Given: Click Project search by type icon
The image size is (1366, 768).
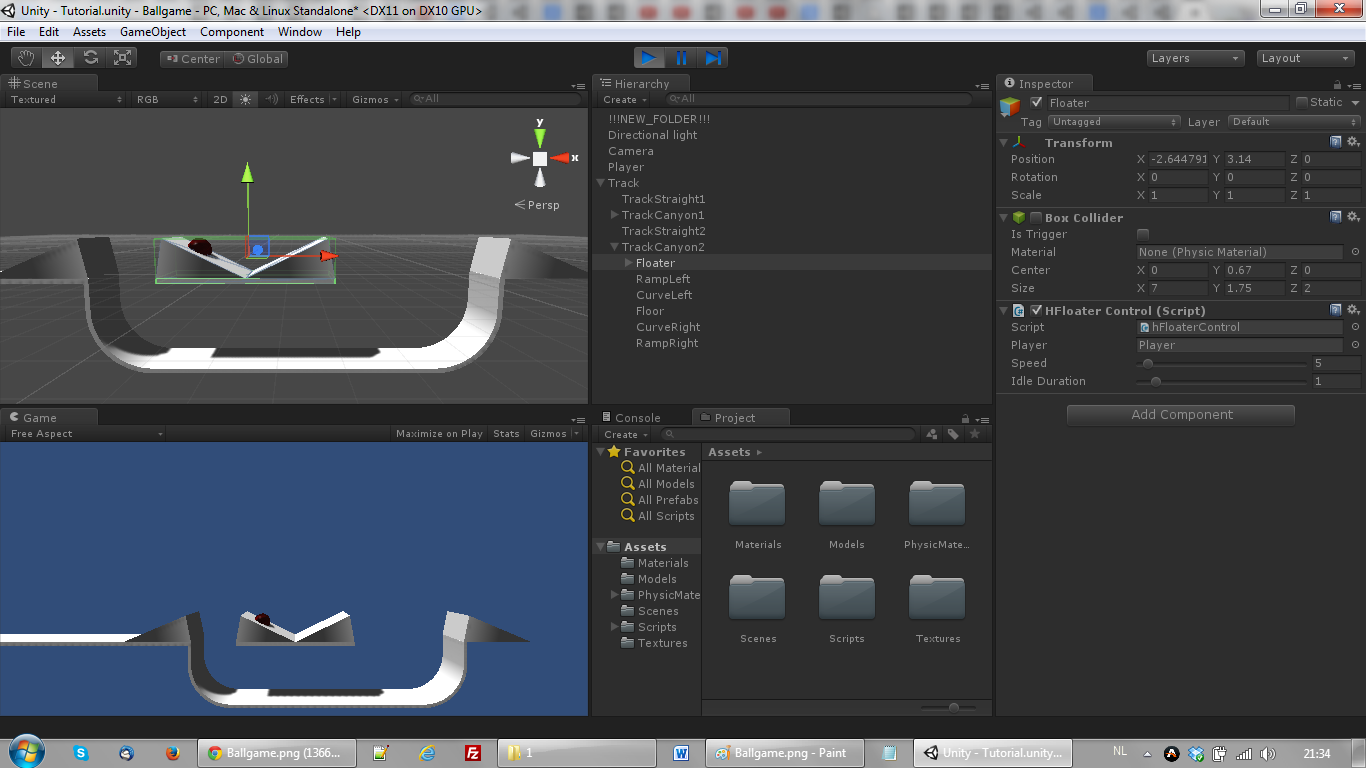Looking at the screenshot, I should (932, 434).
